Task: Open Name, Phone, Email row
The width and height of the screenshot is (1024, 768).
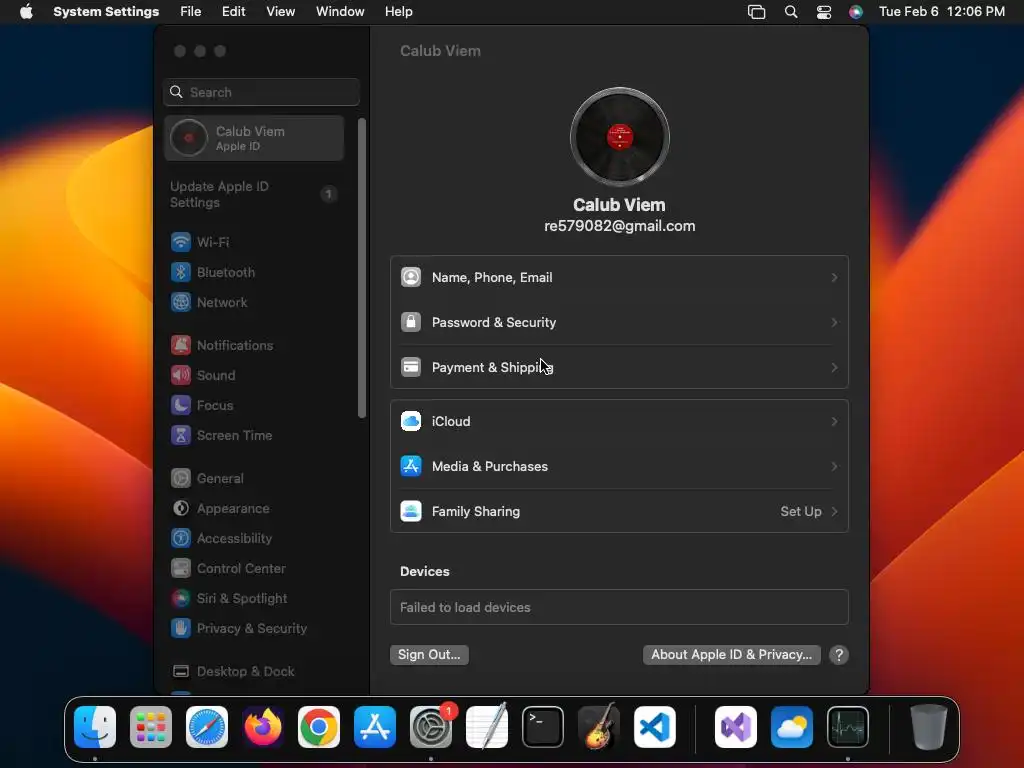Action: click(619, 278)
